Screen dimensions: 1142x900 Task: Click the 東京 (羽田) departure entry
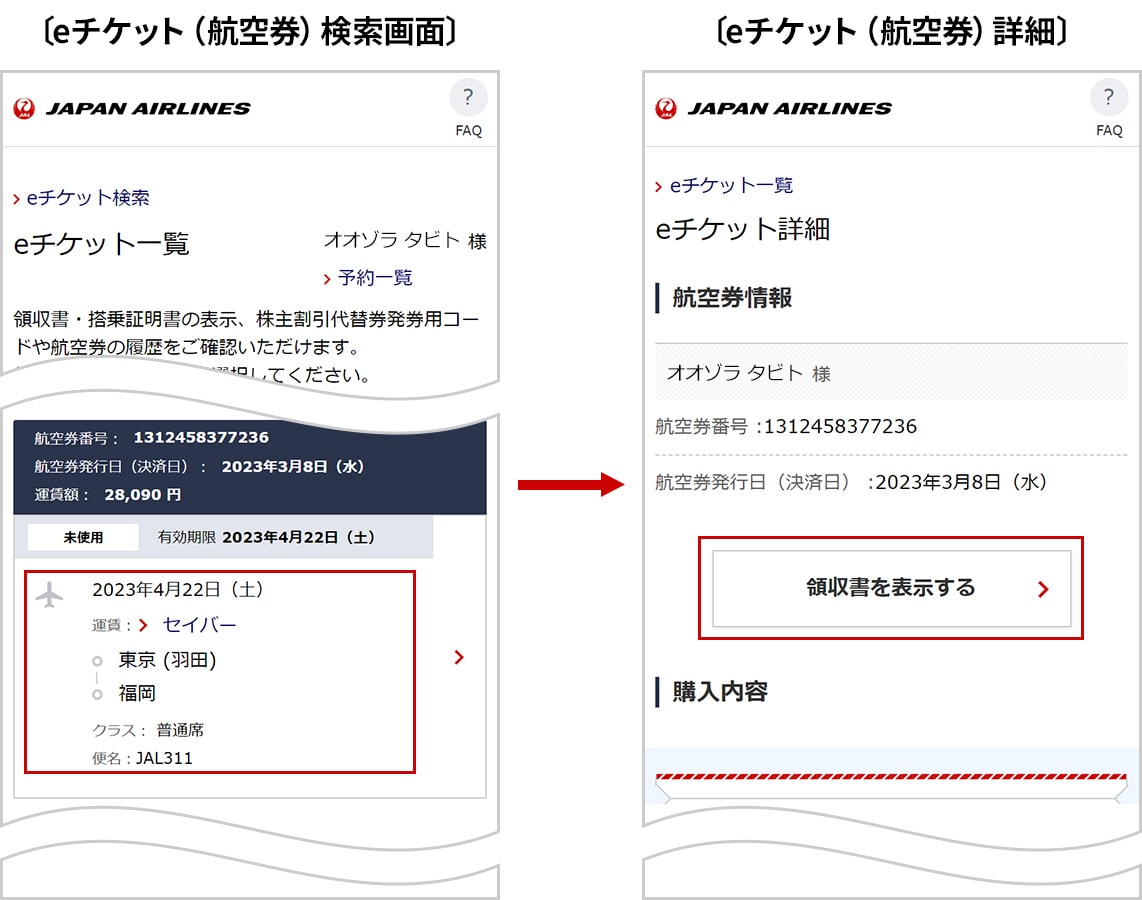(167, 660)
